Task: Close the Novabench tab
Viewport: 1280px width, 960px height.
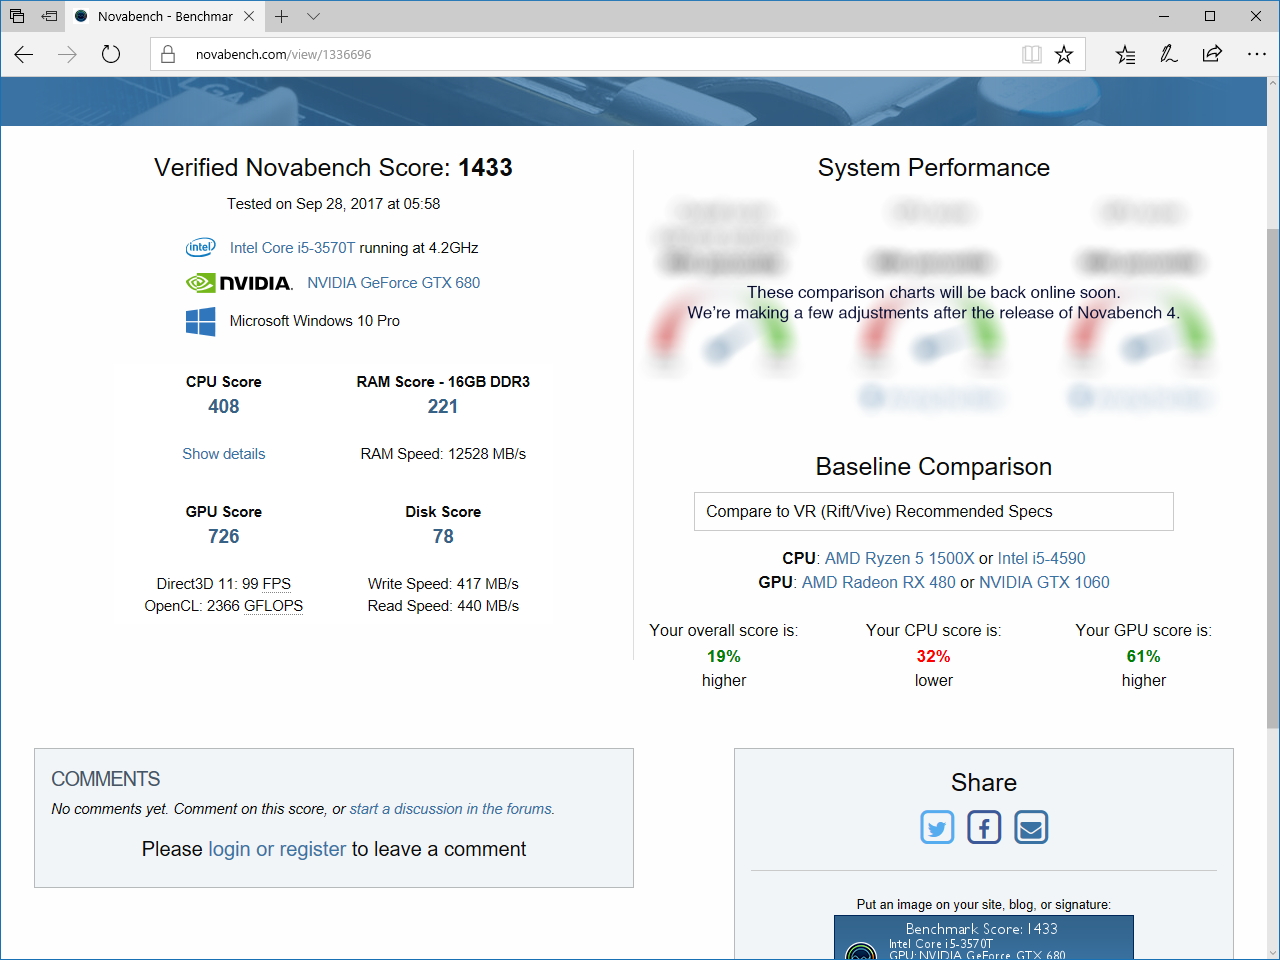Action: (x=249, y=16)
